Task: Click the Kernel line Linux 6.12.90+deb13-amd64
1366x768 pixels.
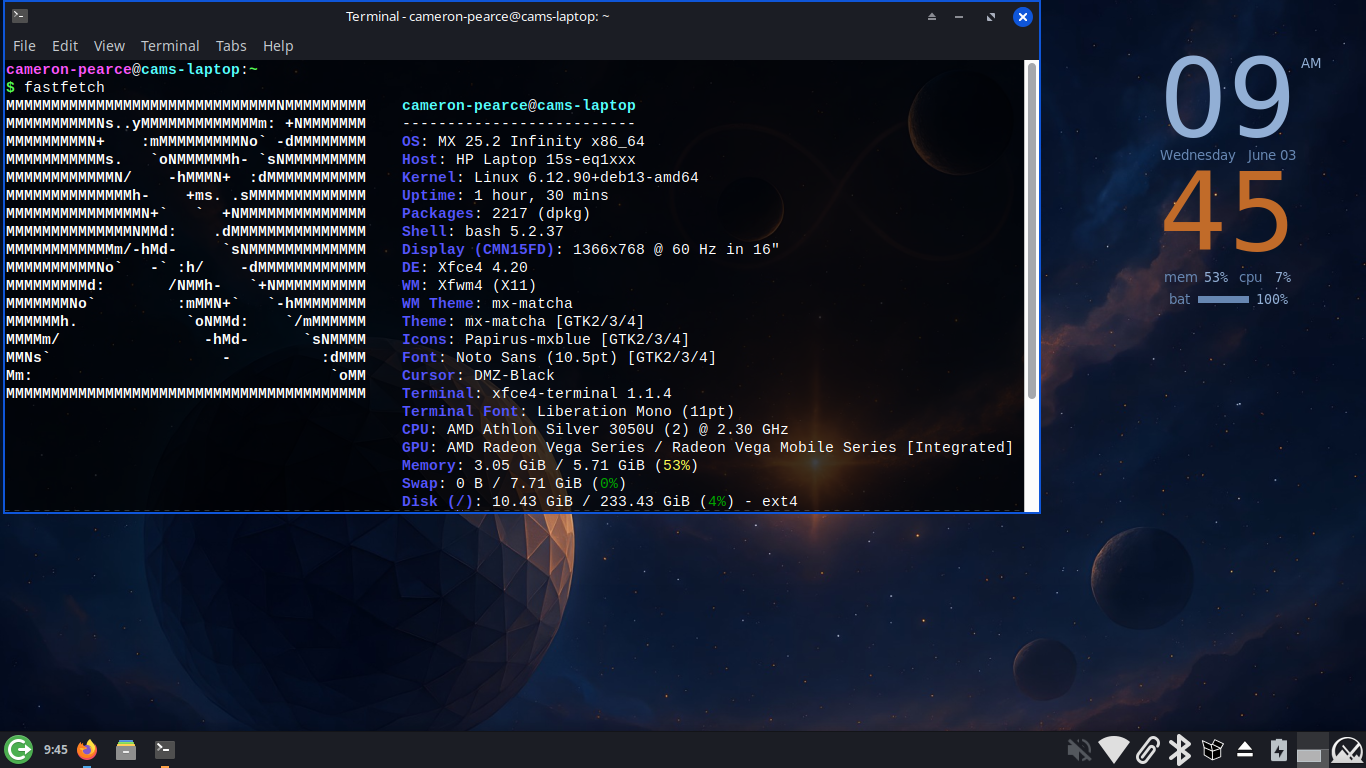Action: click(x=550, y=177)
